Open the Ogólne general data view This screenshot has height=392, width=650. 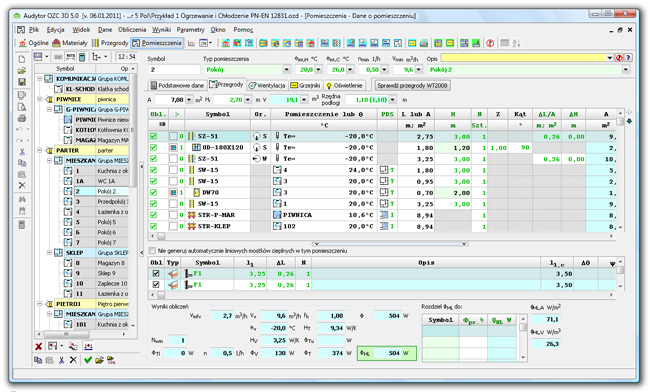[34, 43]
